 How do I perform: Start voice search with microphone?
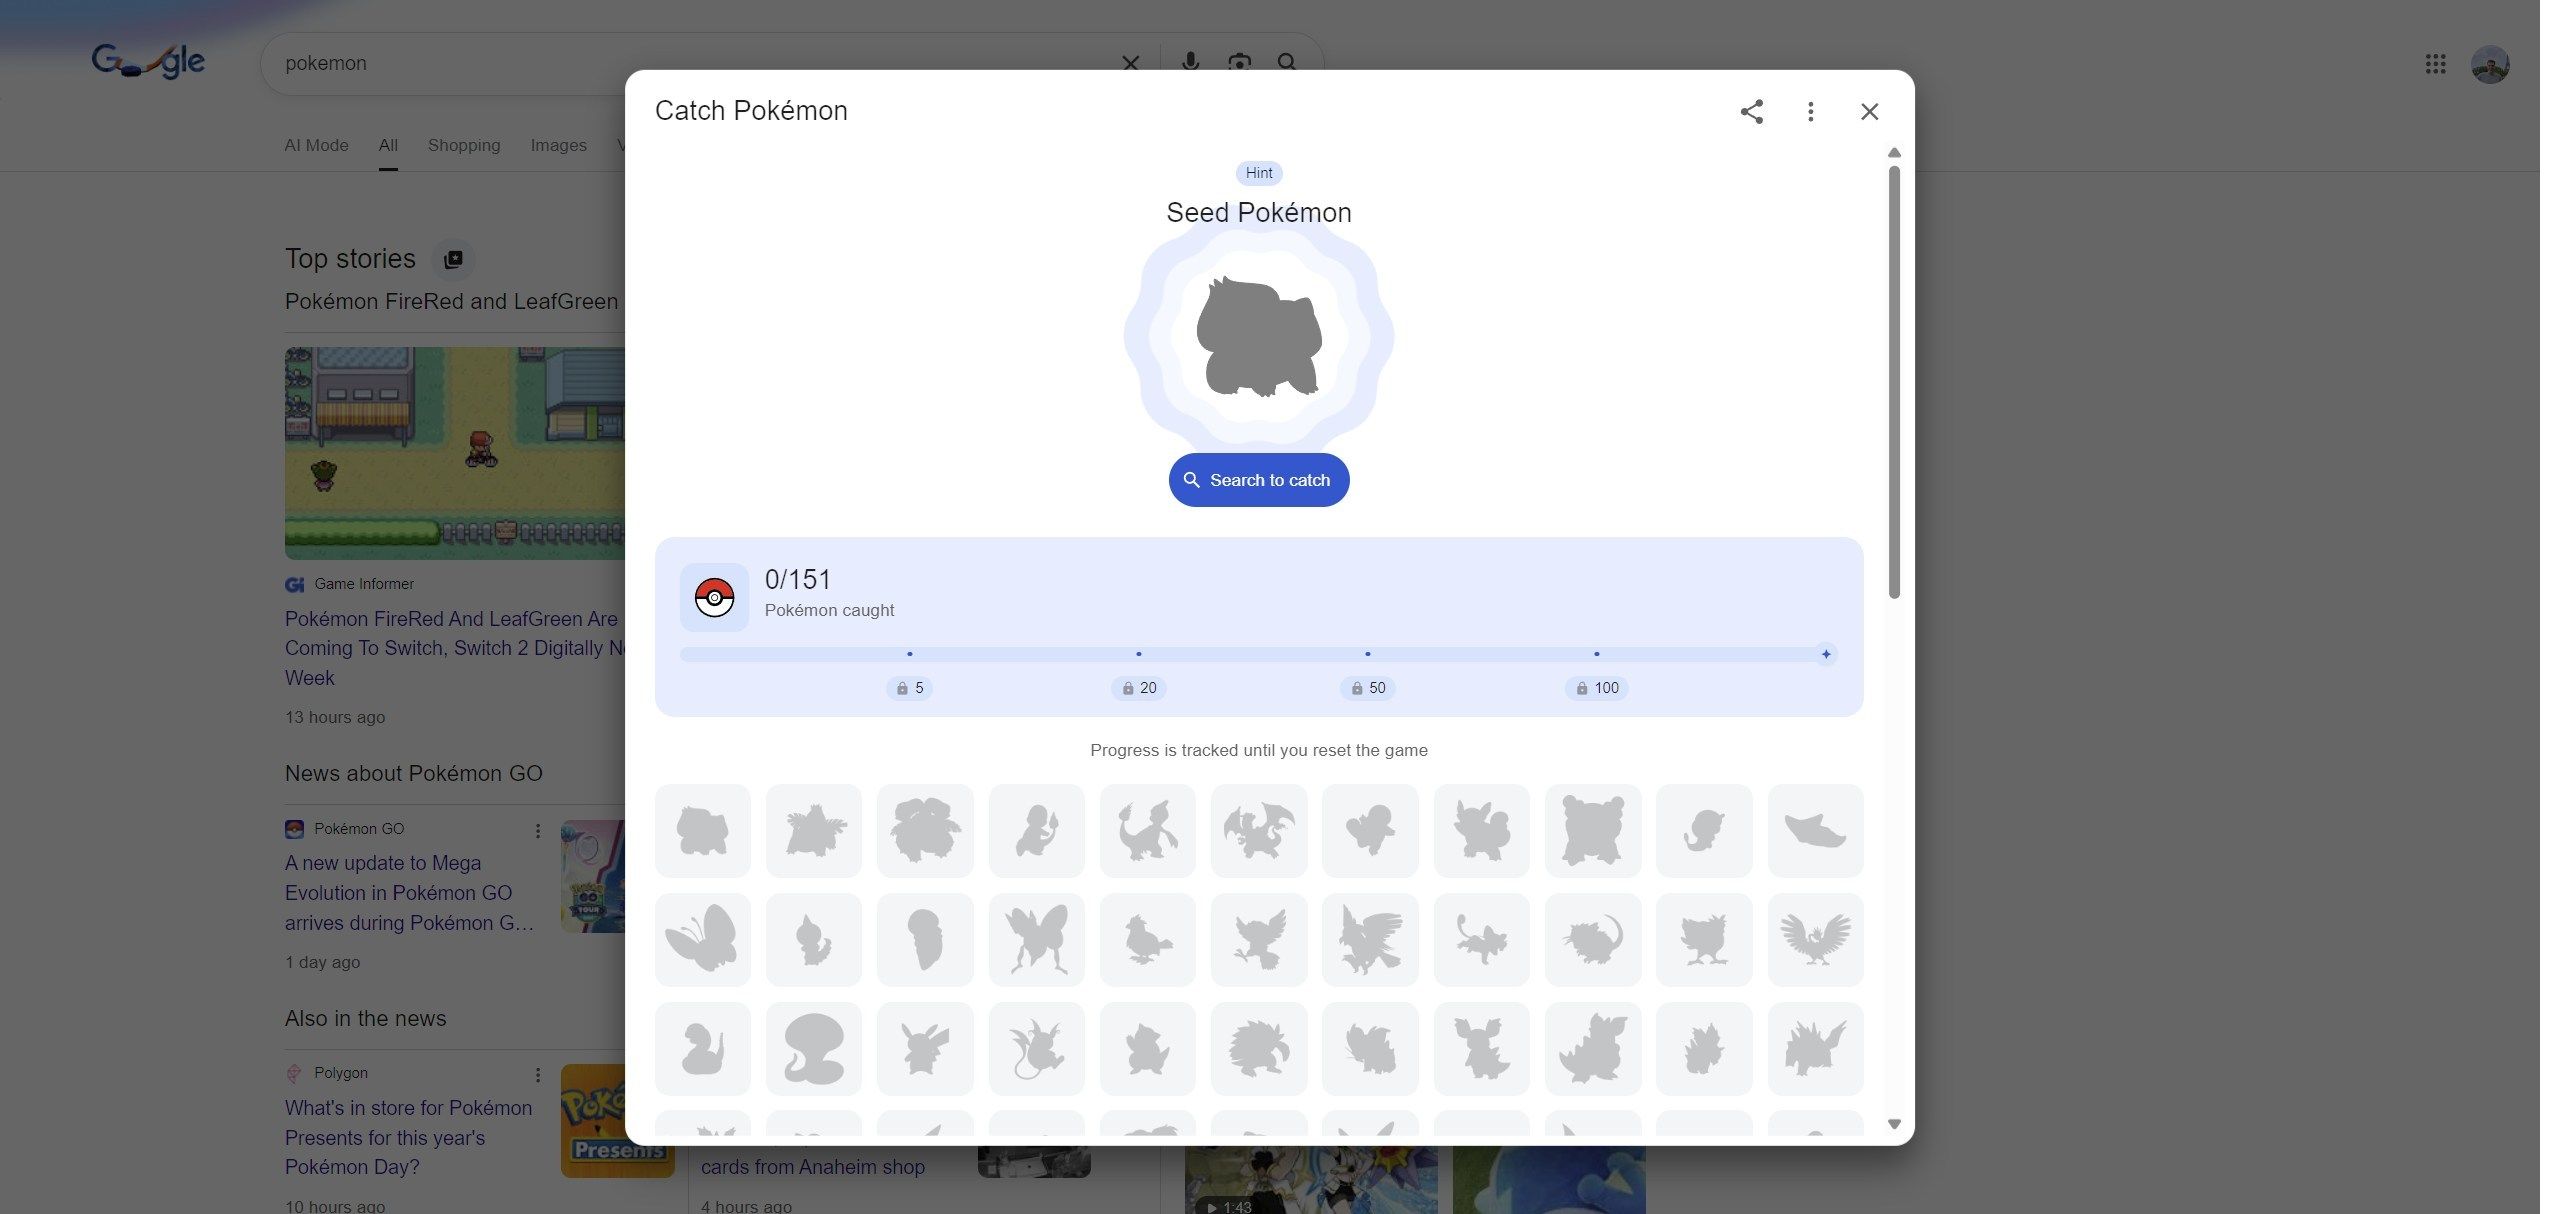pos(1190,62)
